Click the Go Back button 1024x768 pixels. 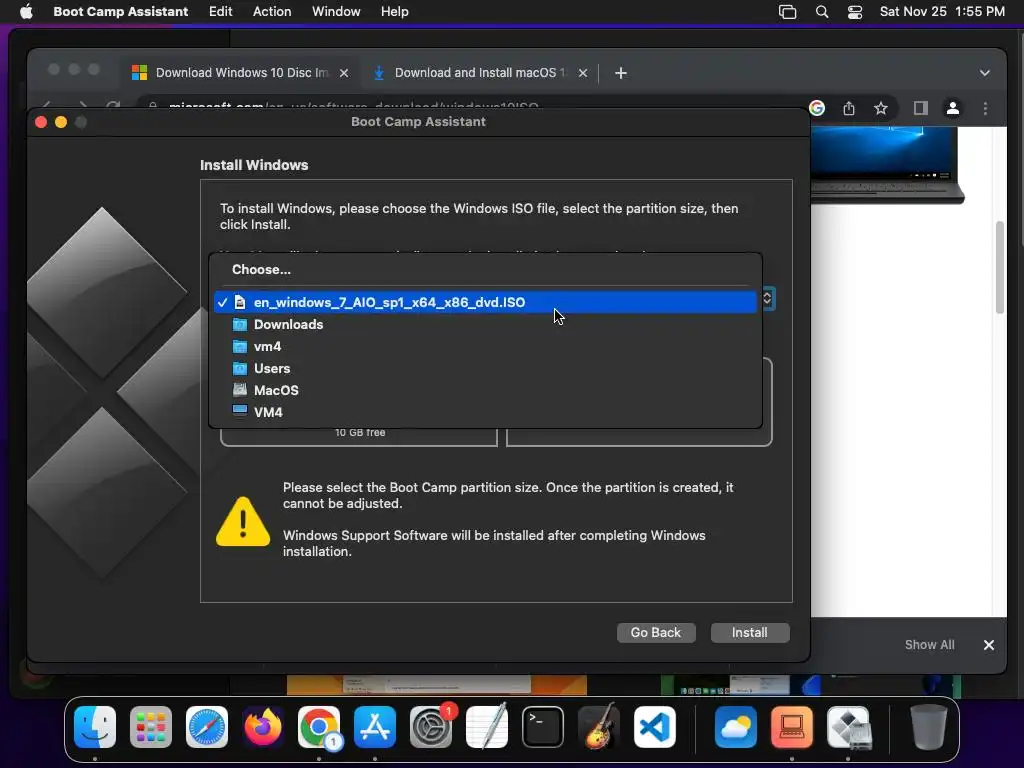click(656, 633)
